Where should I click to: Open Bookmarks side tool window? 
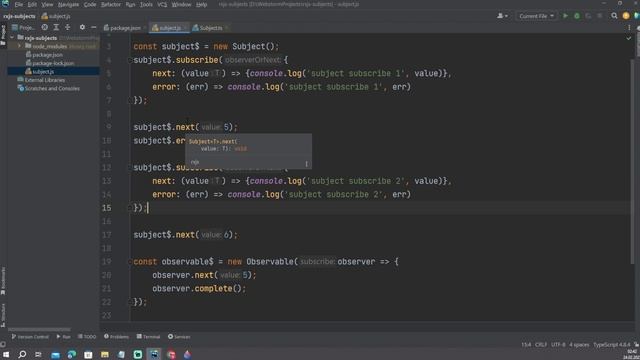click(x=3, y=281)
